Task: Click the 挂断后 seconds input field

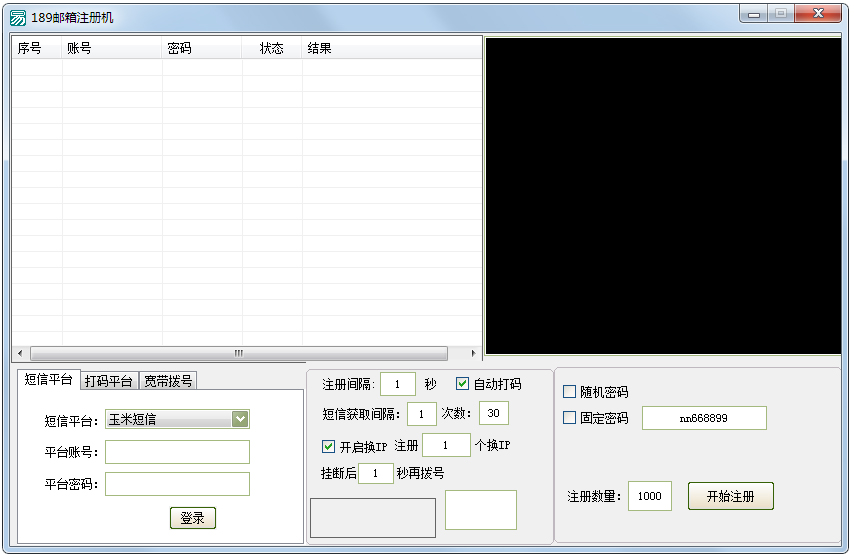Action: pos(376,473)
